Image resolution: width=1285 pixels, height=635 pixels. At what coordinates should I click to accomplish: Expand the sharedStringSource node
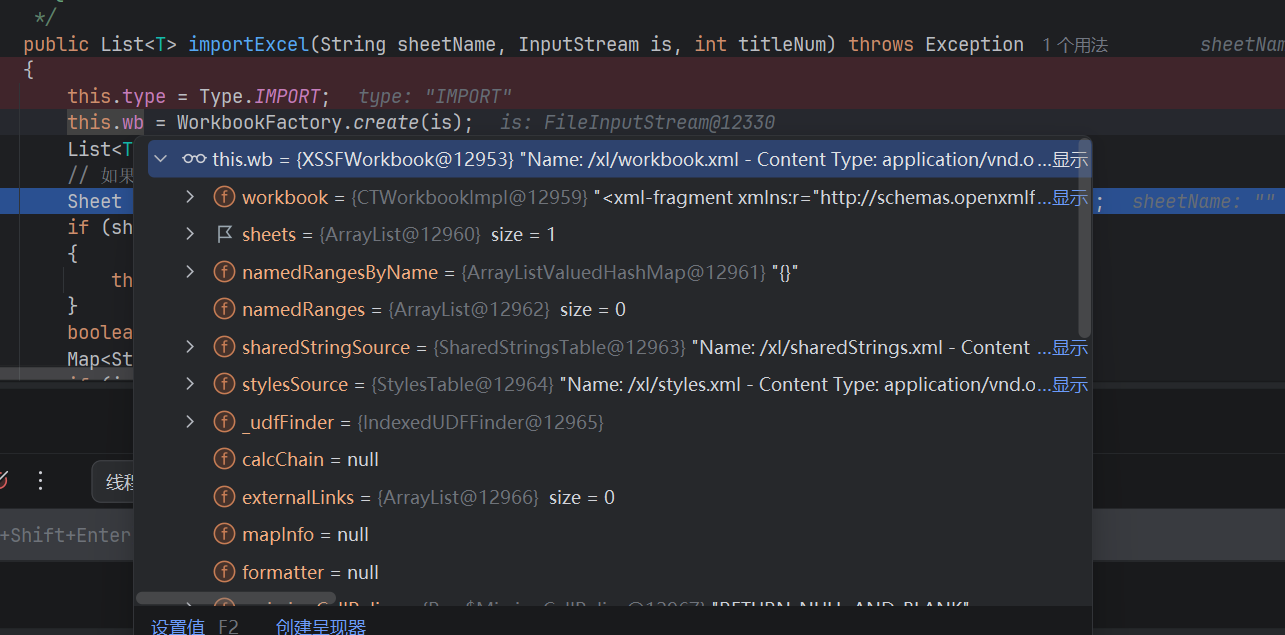coord(190,347)
